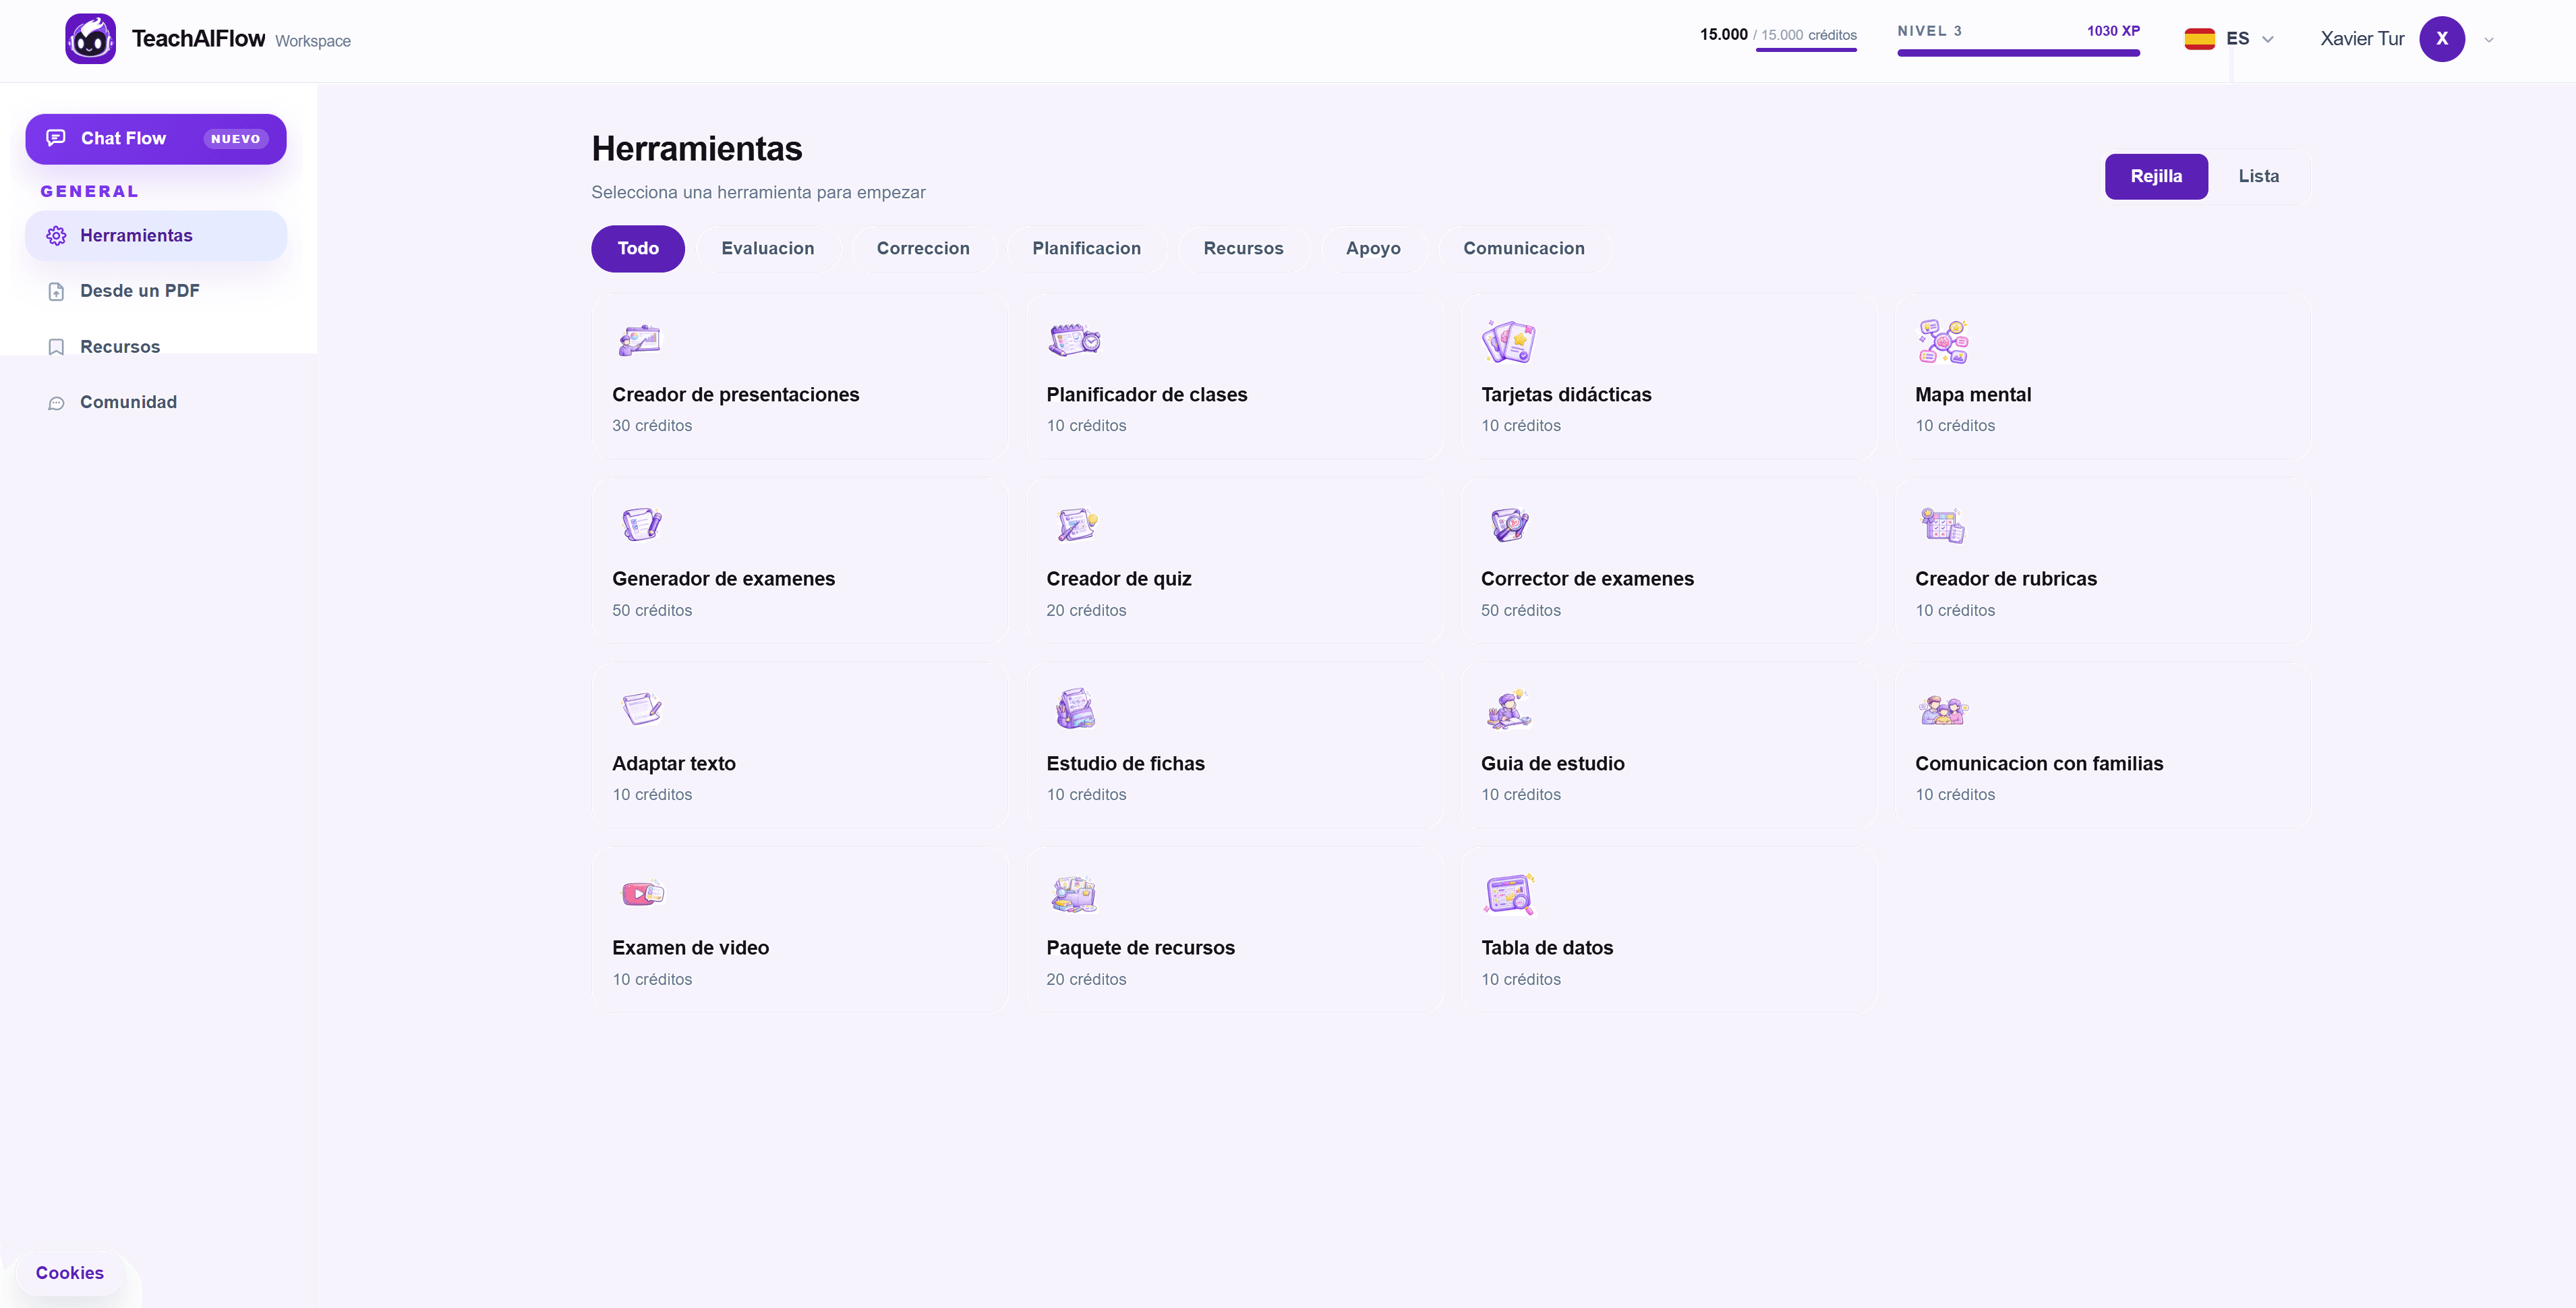Open the Tabla de datos icon
Screen dimensions: 2576x1308
(x=1509, y=894)
